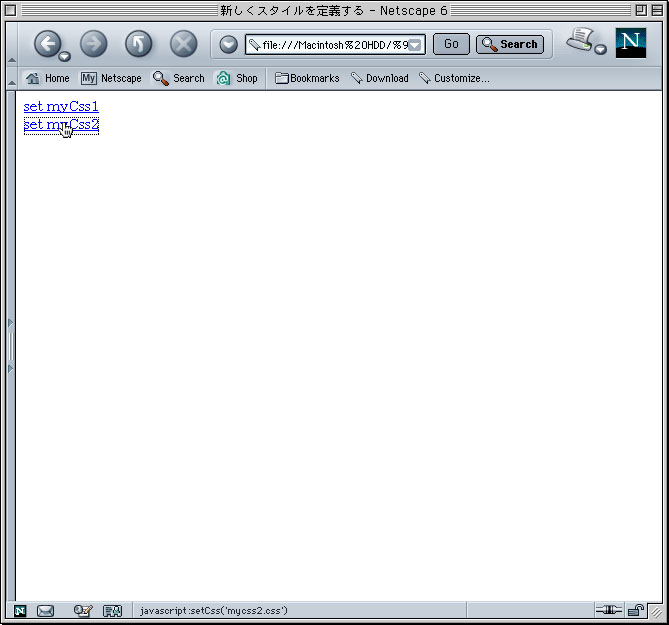Open the Back button history dropdown

(64, 56)
